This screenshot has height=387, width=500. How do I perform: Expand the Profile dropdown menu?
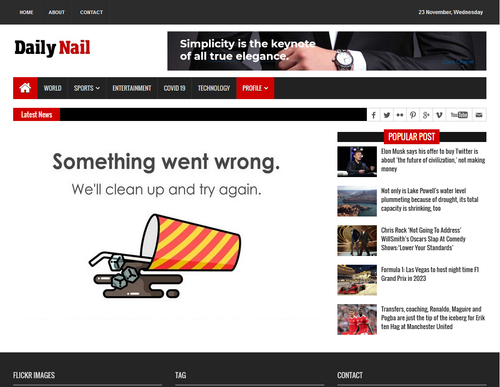pyautogui.click(x=255, y=88)
